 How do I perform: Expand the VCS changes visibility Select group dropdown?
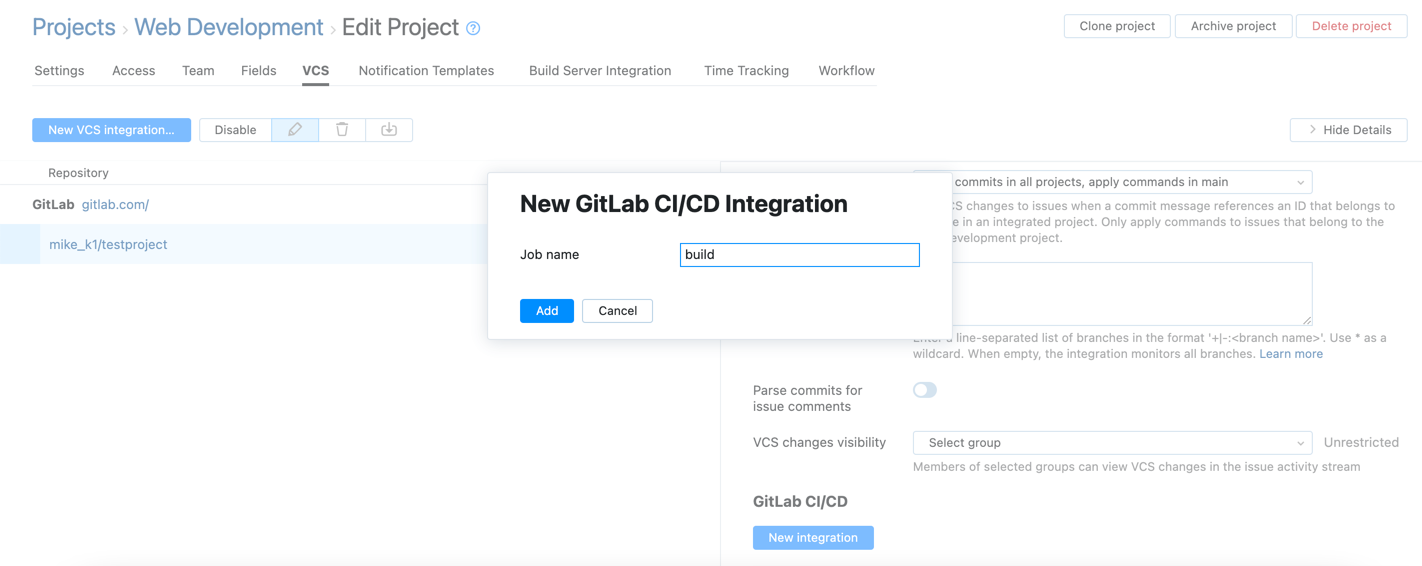(1112, 443)
